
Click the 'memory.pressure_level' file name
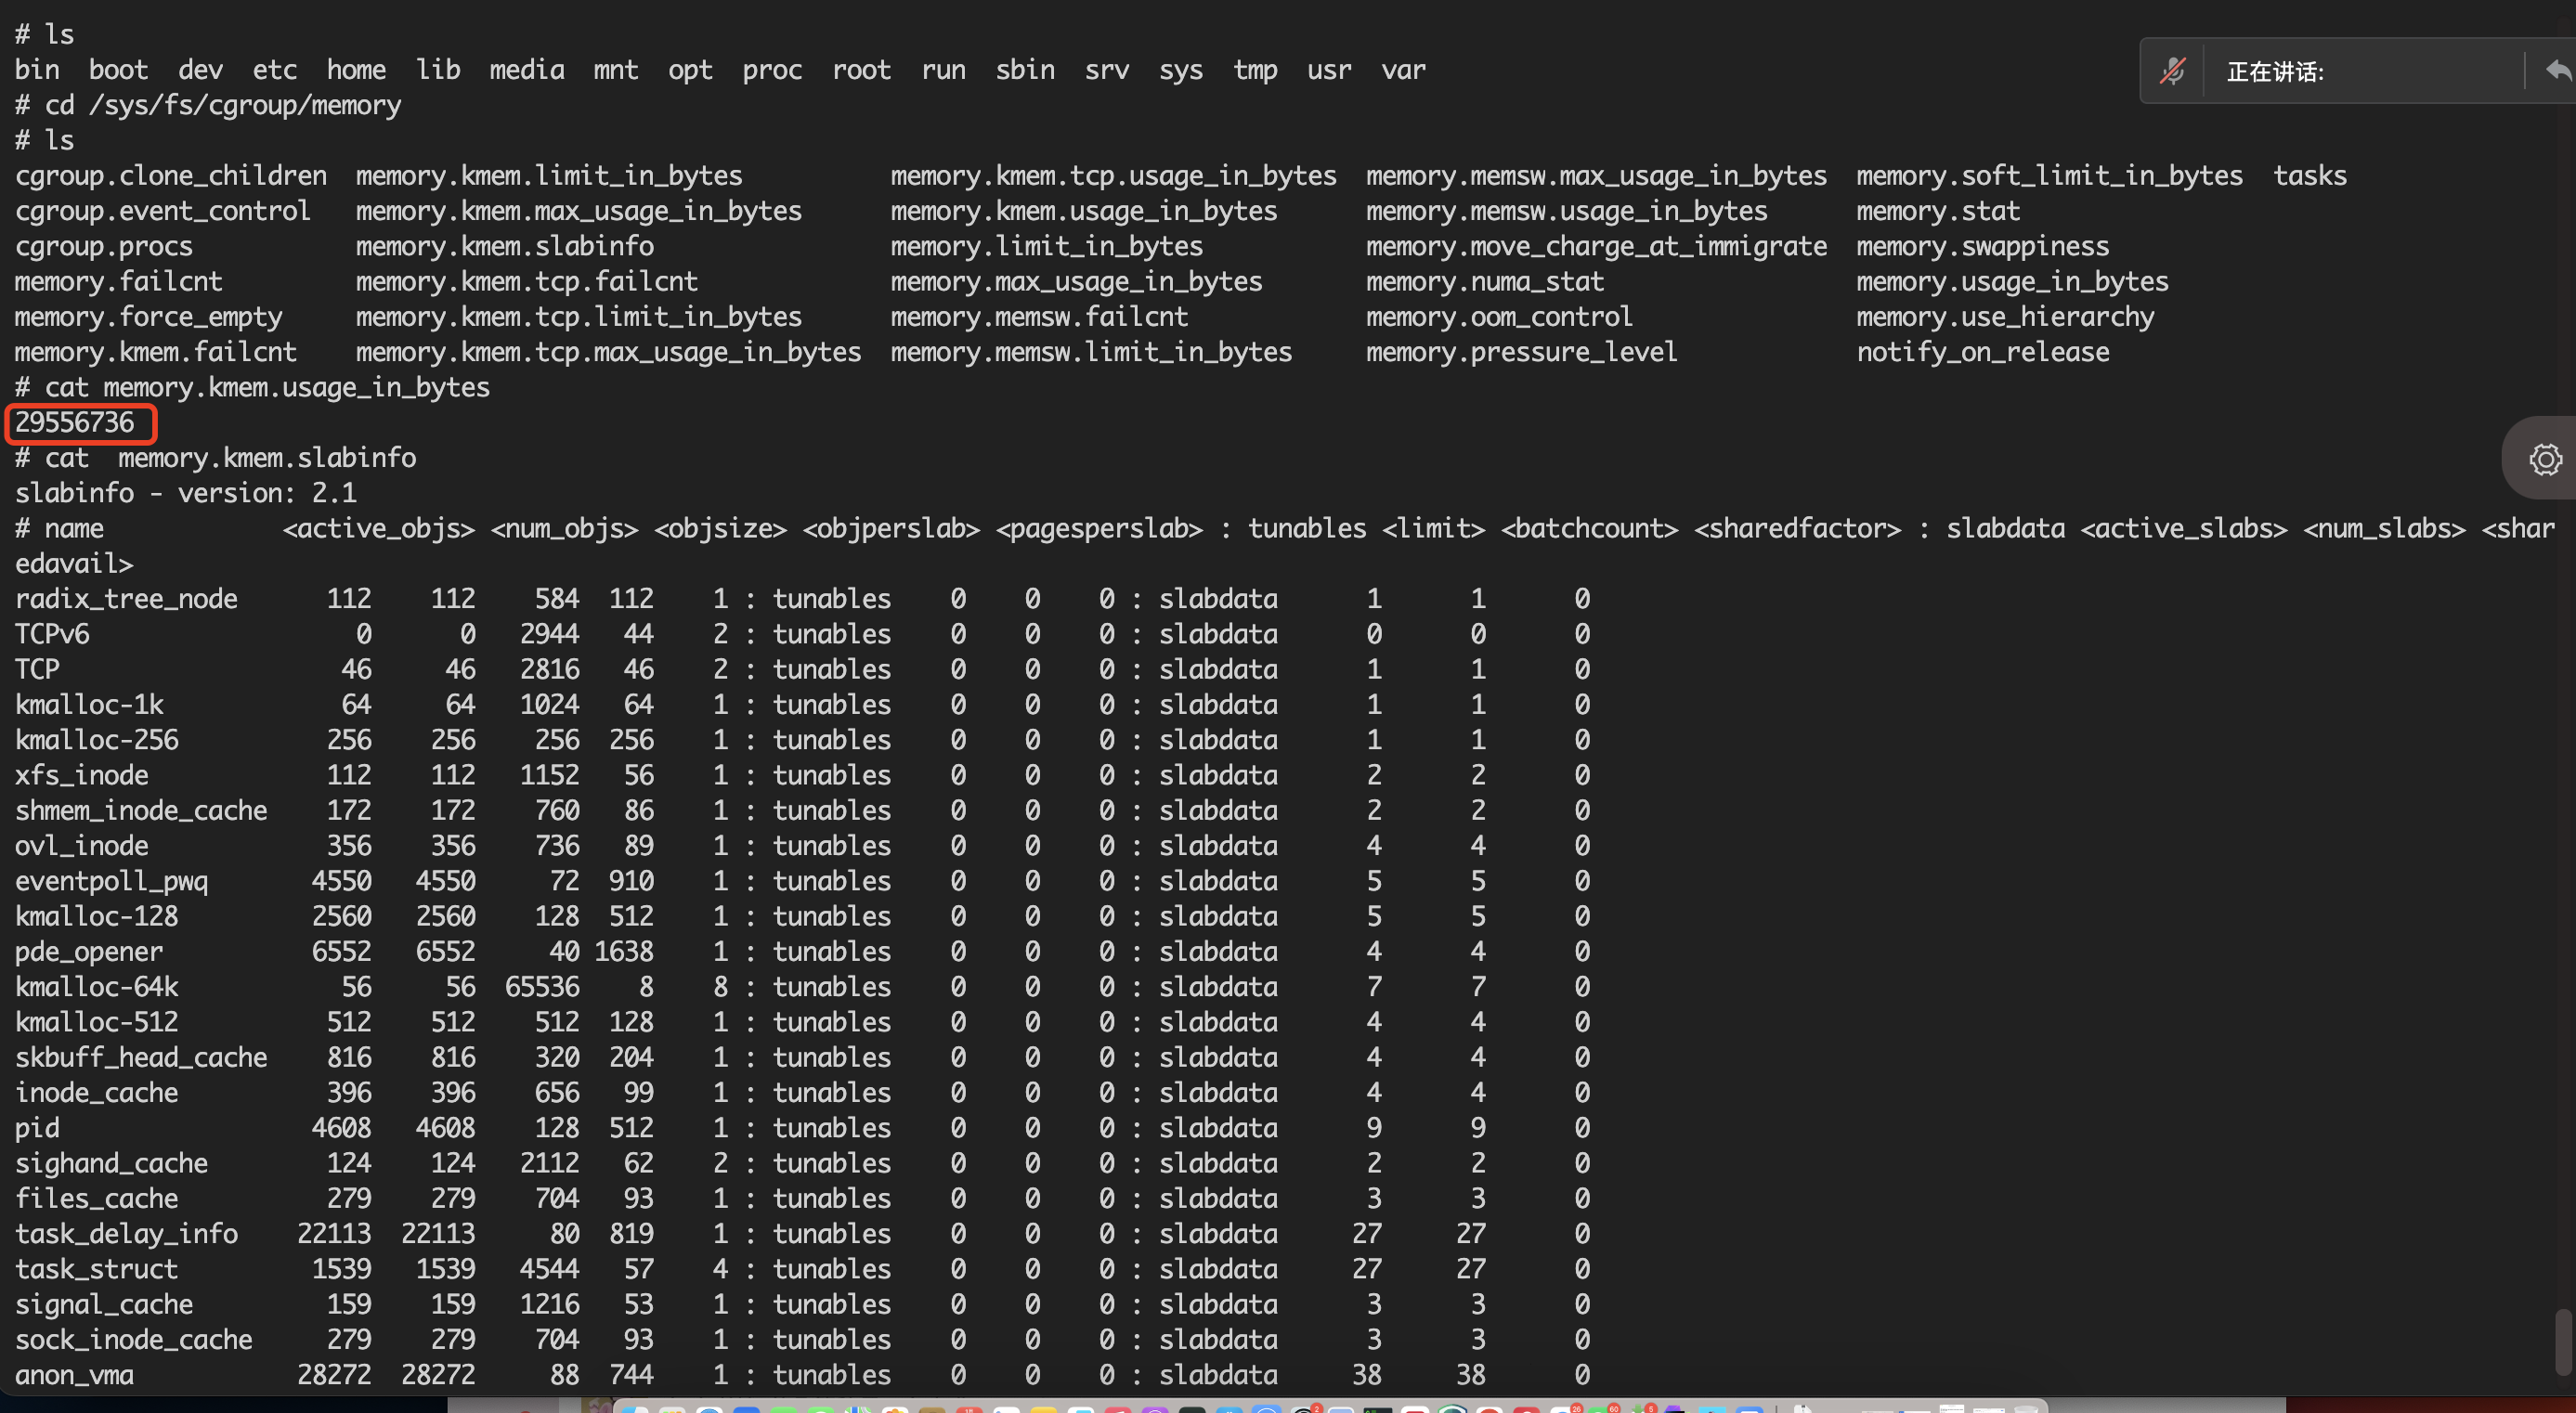pyautogui.click(x=1522, y=352)
